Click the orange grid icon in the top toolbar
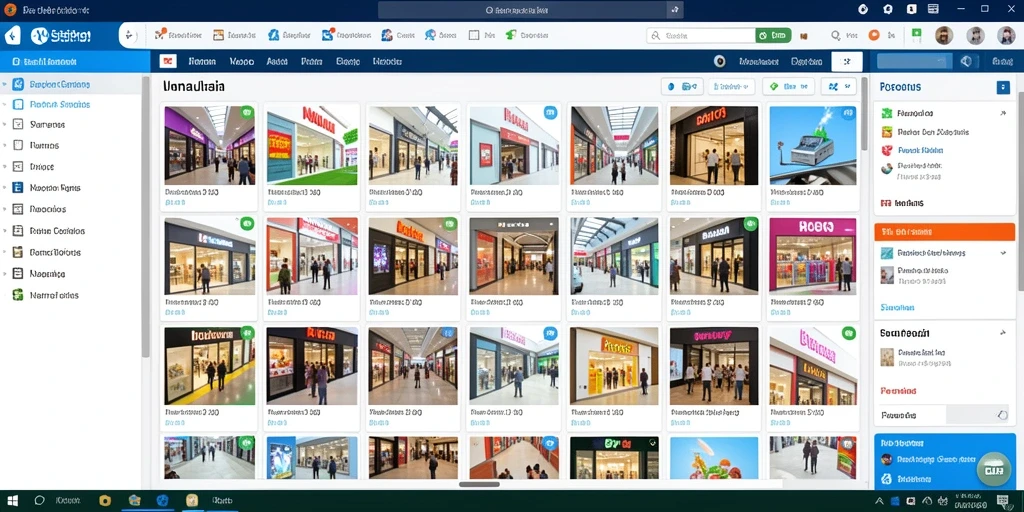Screen dimensions: 1024x512 pyautogui.click(x=218, y=35)
